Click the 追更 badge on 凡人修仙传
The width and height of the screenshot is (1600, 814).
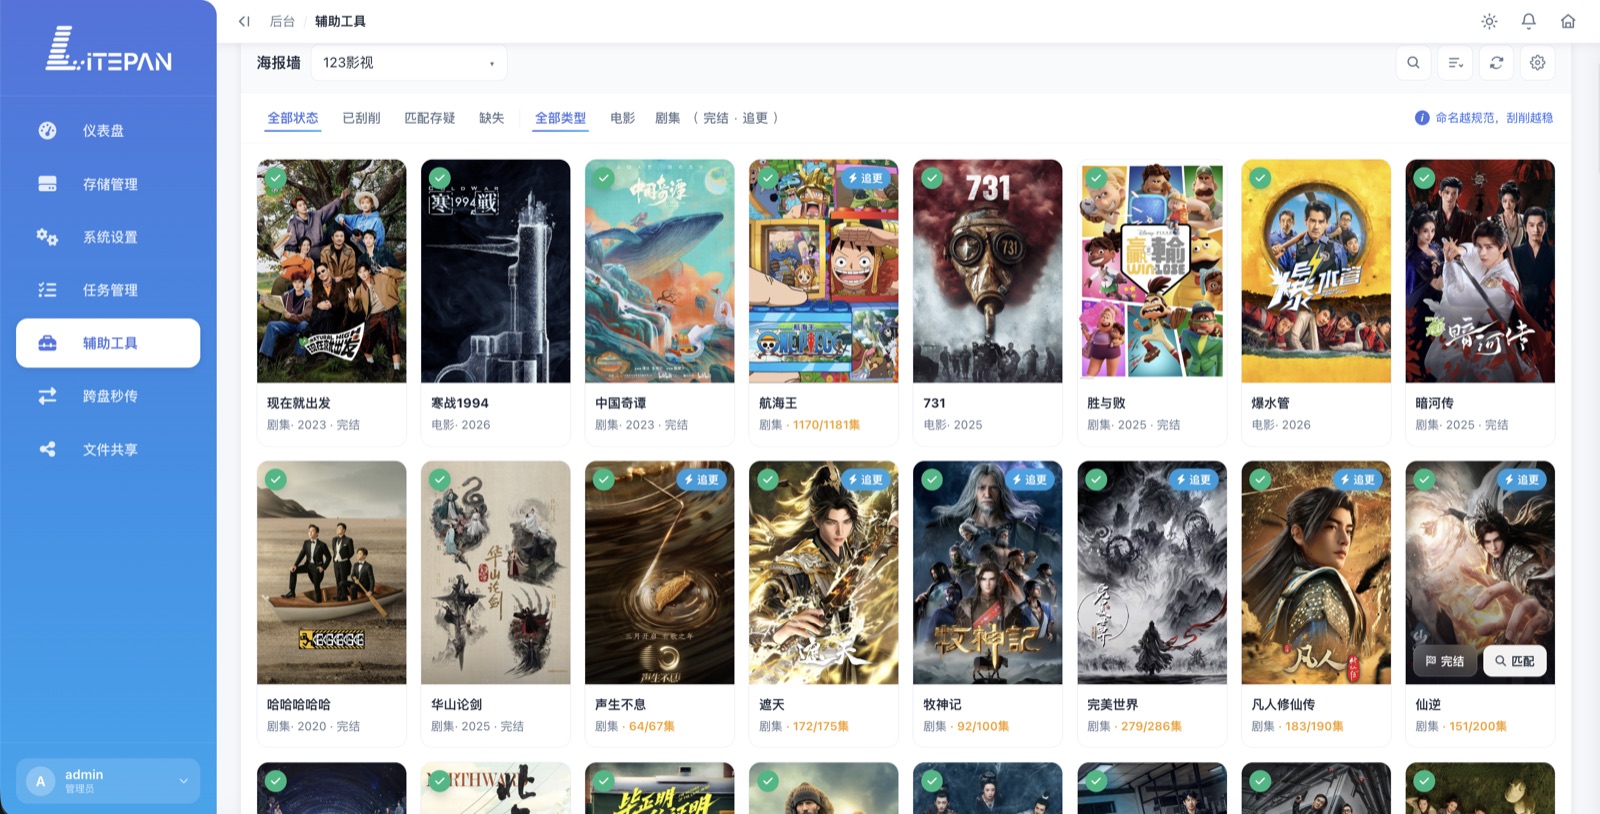point(1358,480)
